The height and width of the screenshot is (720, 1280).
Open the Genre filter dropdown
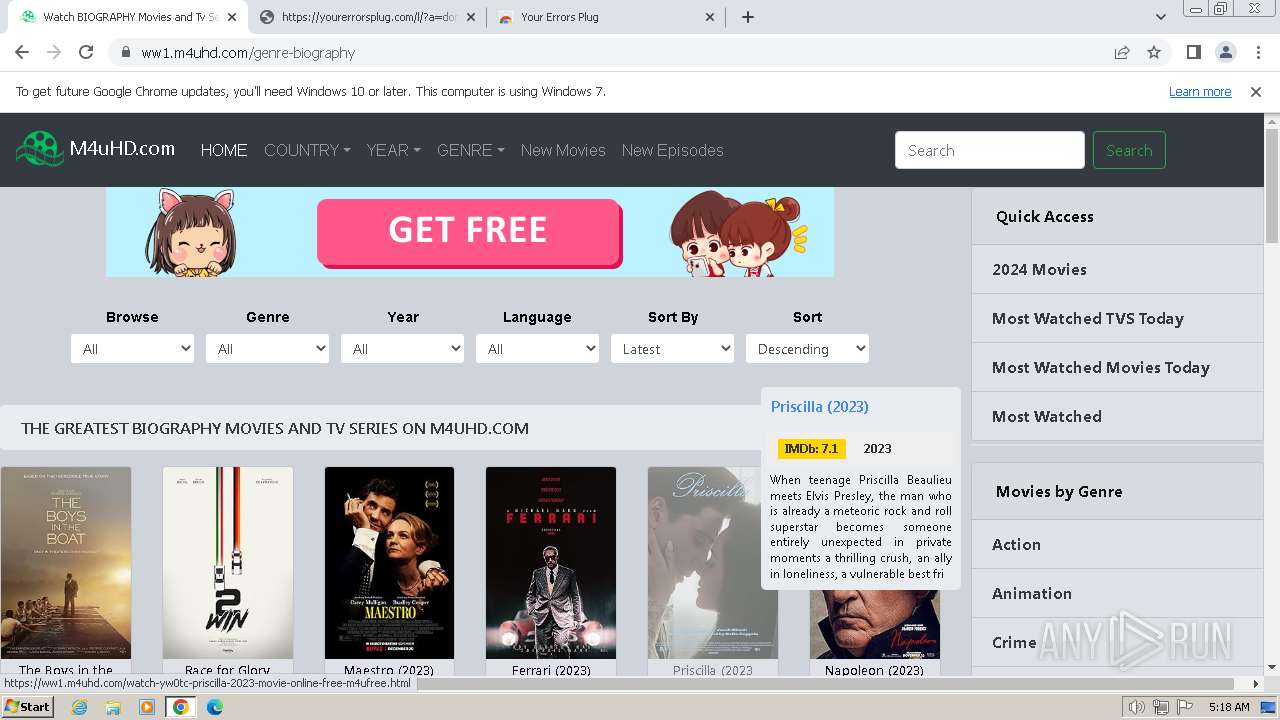pyautogui.click(x=267, y=349)
